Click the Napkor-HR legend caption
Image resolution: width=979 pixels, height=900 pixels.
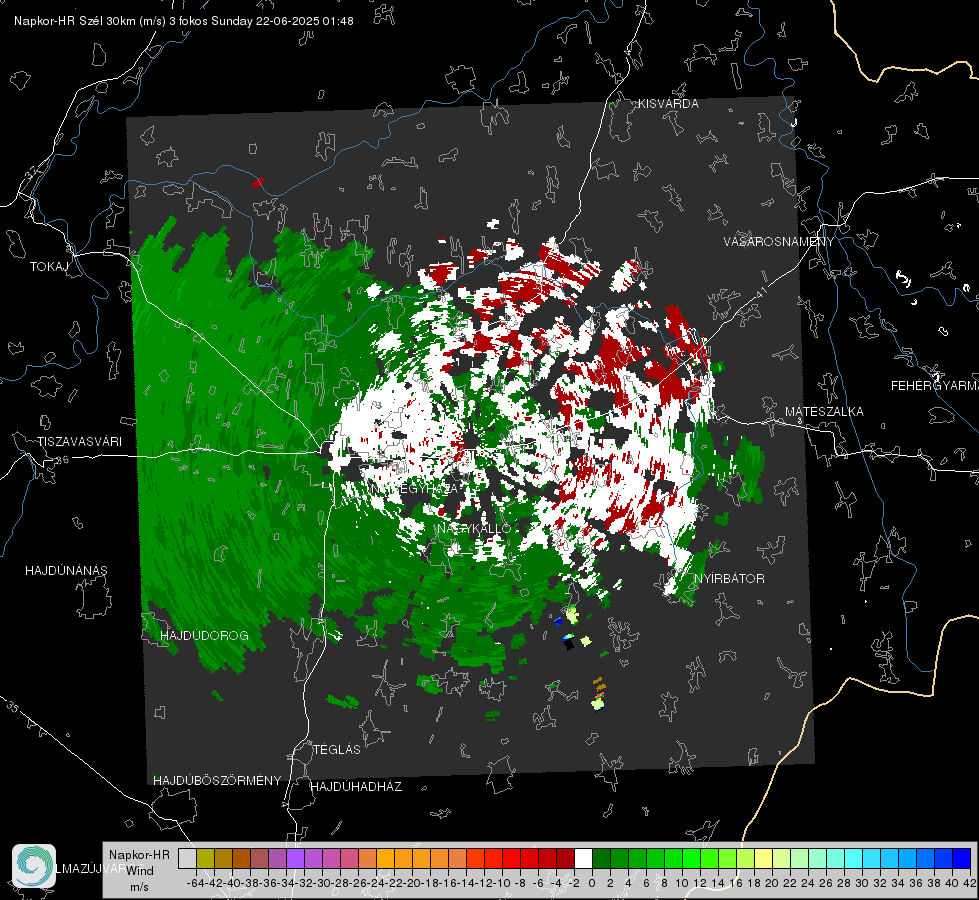coord(139,855)
